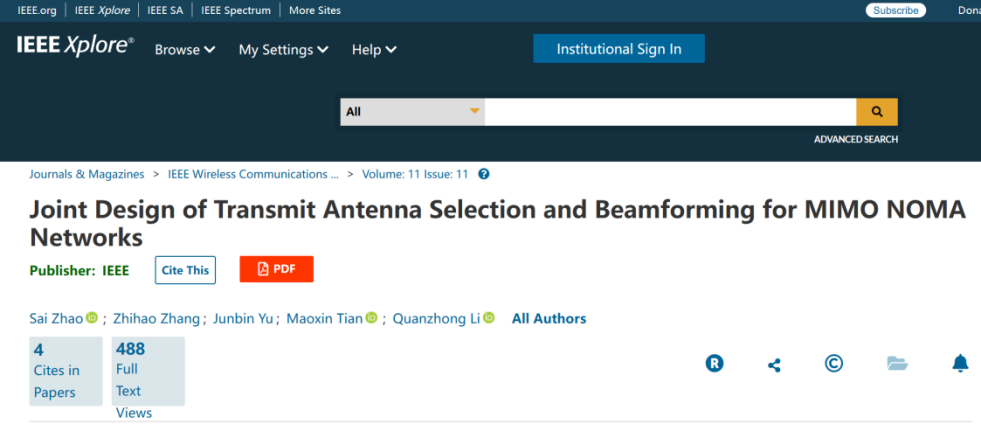Save to folder icon
981x424 pixels.
pyautogui.click(x=897, y=364)
